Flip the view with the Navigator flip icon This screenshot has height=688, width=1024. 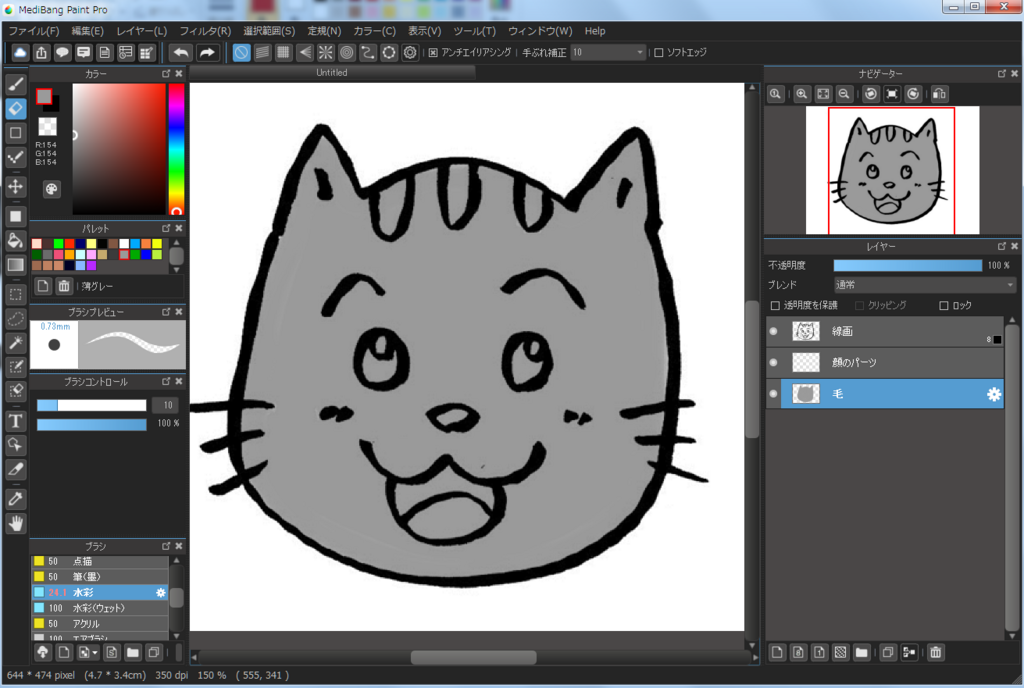coord(940,94)
